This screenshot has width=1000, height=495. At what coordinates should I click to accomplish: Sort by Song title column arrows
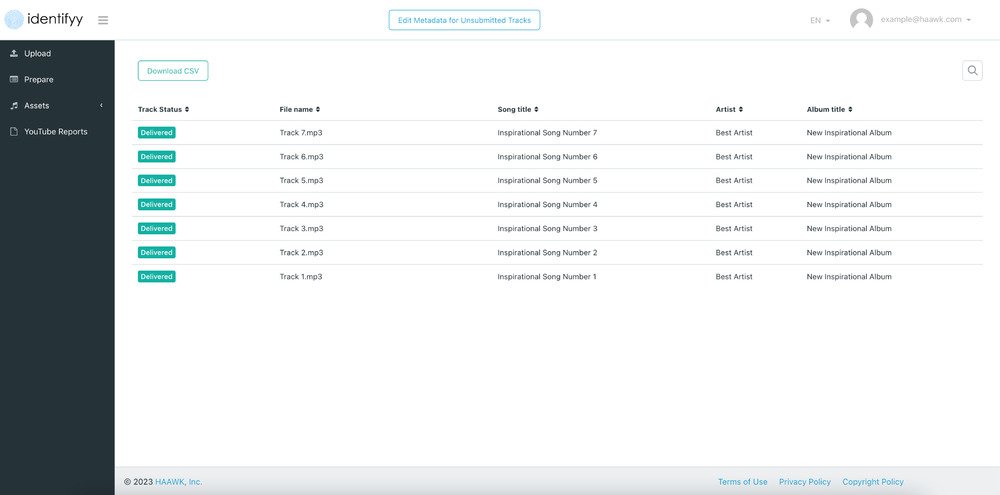click(536, 110)
